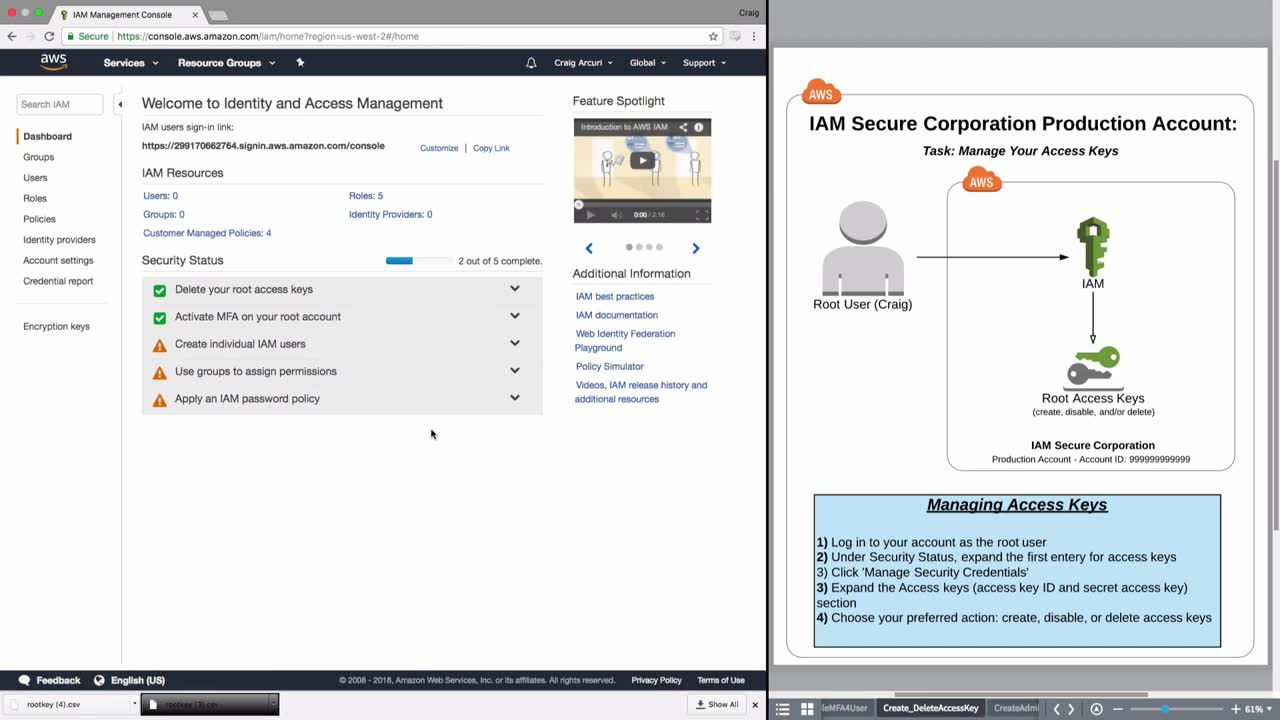Viewport: 1280px width, 720px height.
Task: Click the navigator compass icon in viewer
Action: (1096, 709)
